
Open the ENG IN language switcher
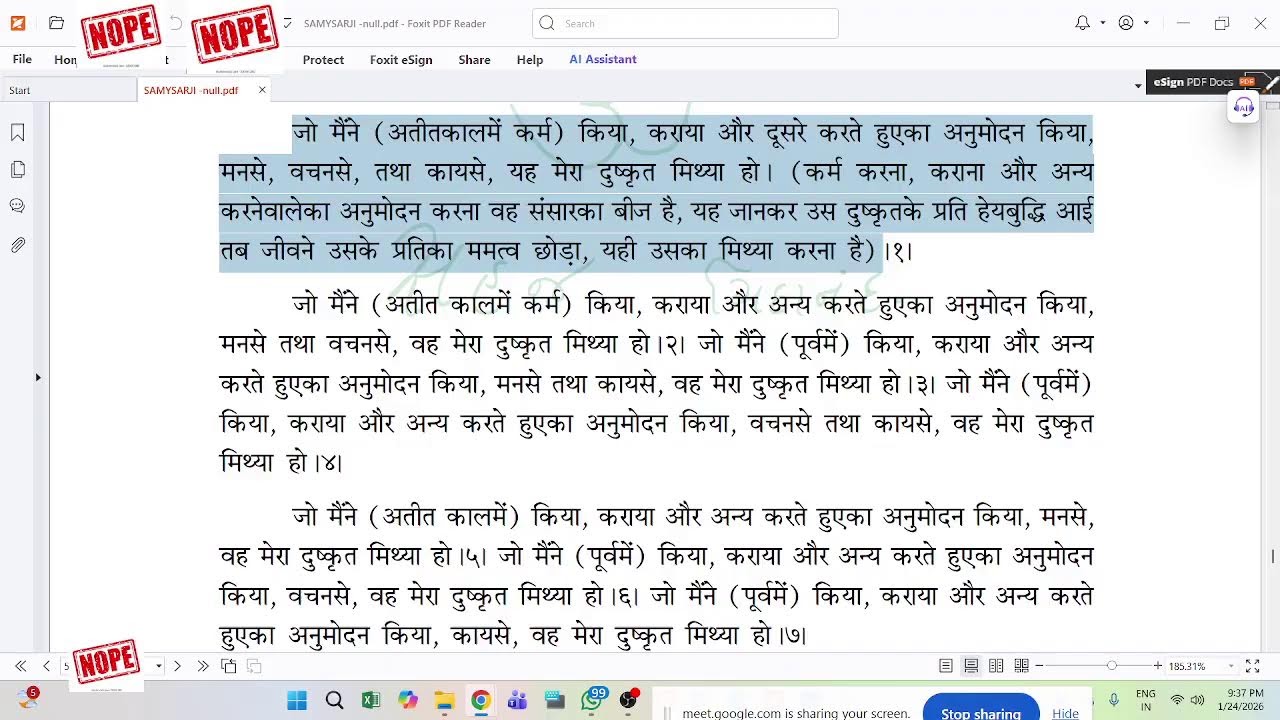click(1146, 700)
